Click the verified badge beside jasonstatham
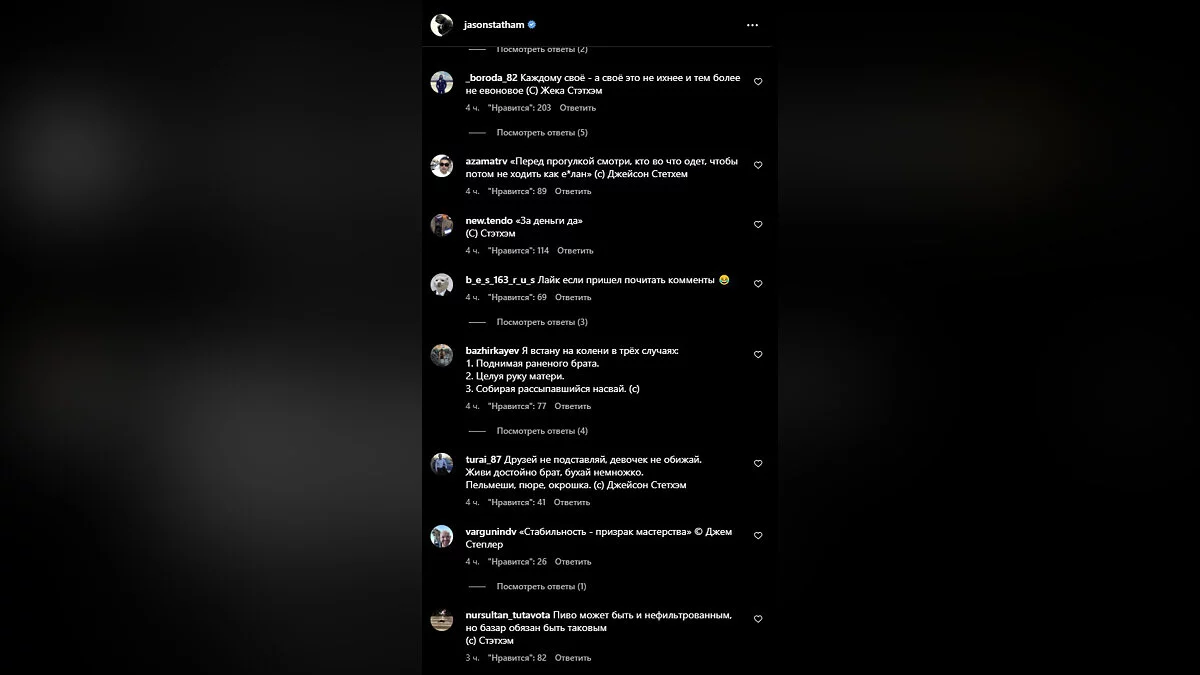1200x675 pixels. 532,25
